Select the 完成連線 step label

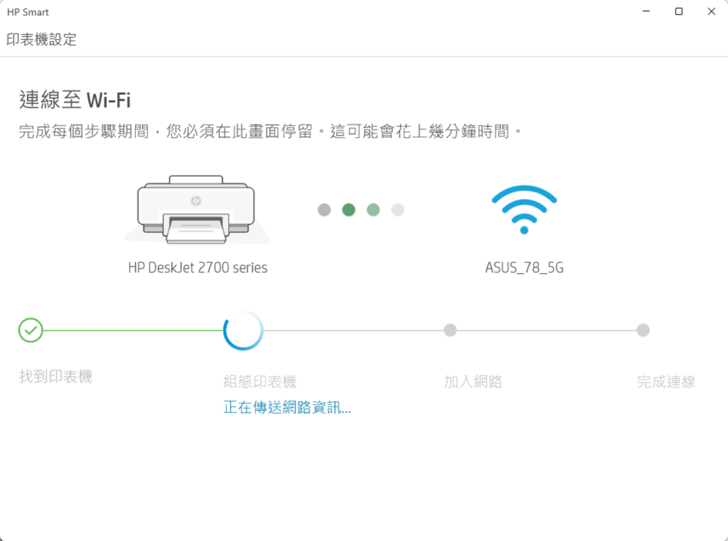coord(666,382)
